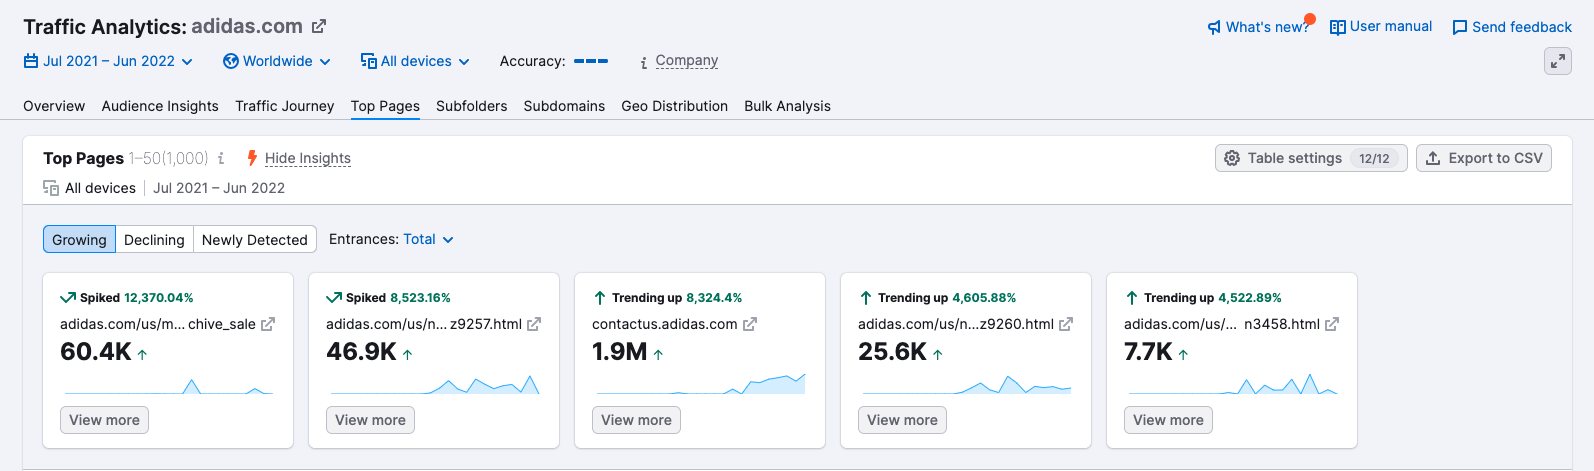Open the Entrances Total dropdown
Screen dimensions: 1594x471
pos(428,239)
